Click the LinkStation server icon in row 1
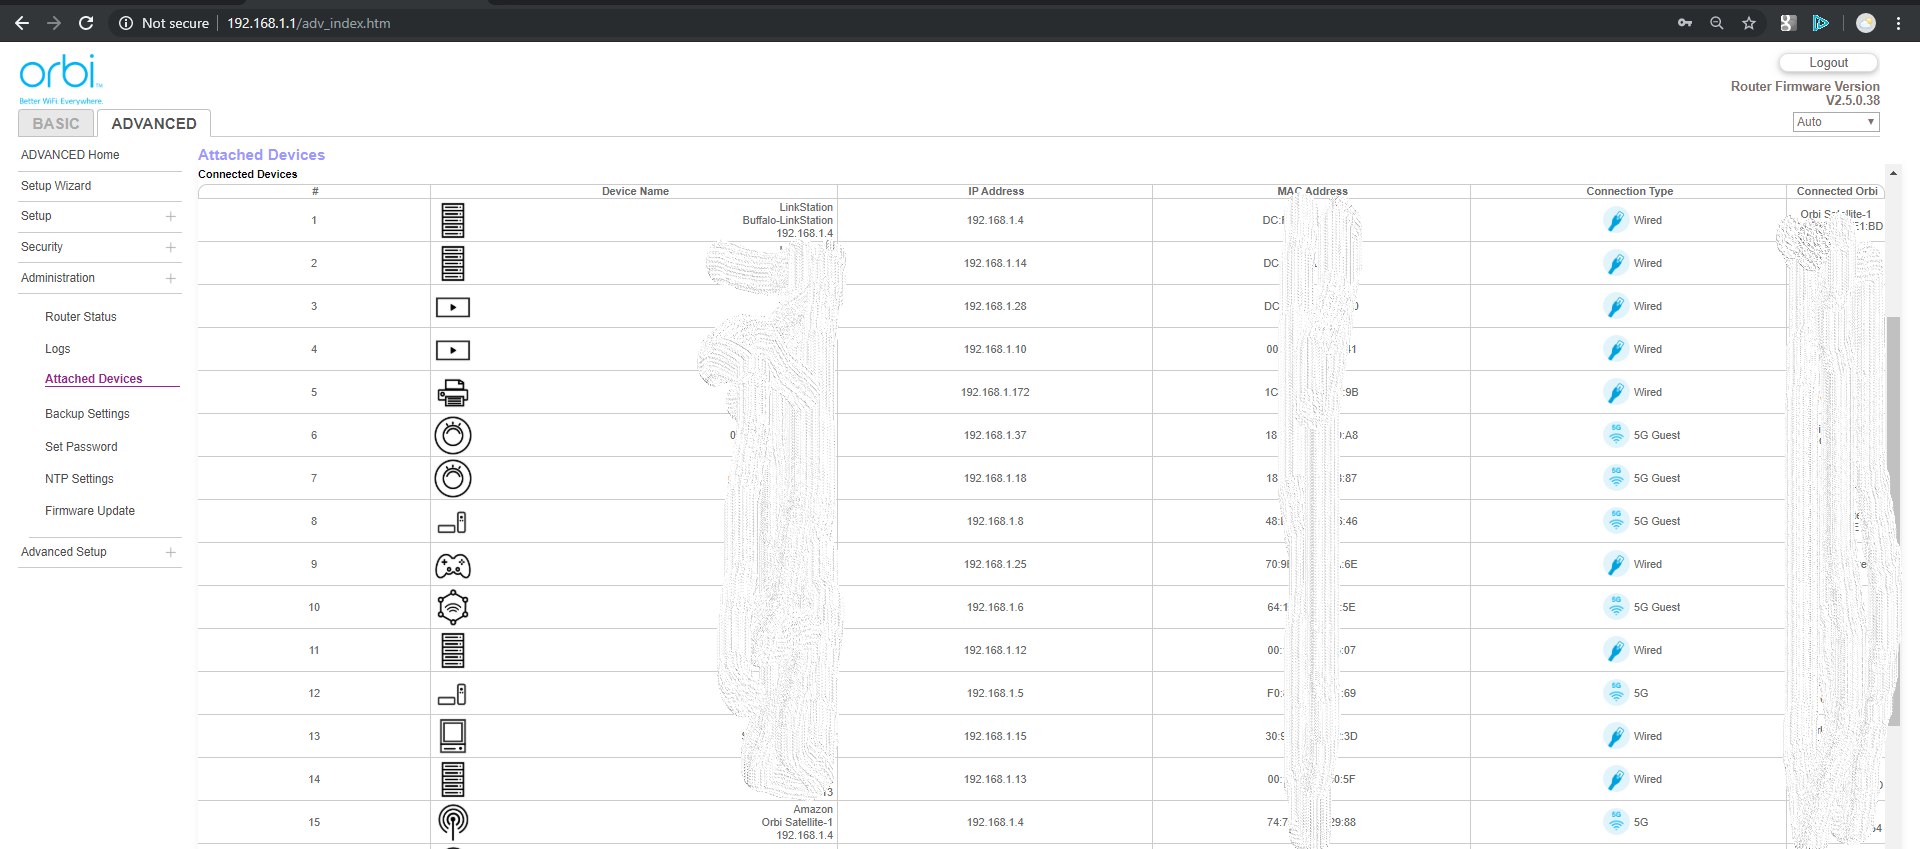 pyautogui.click(x=453, y=221)
